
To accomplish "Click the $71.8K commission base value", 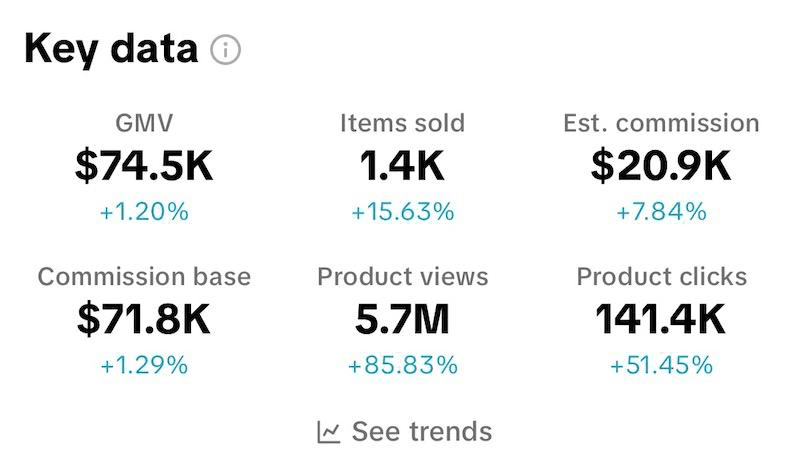I will click(144, 320).
